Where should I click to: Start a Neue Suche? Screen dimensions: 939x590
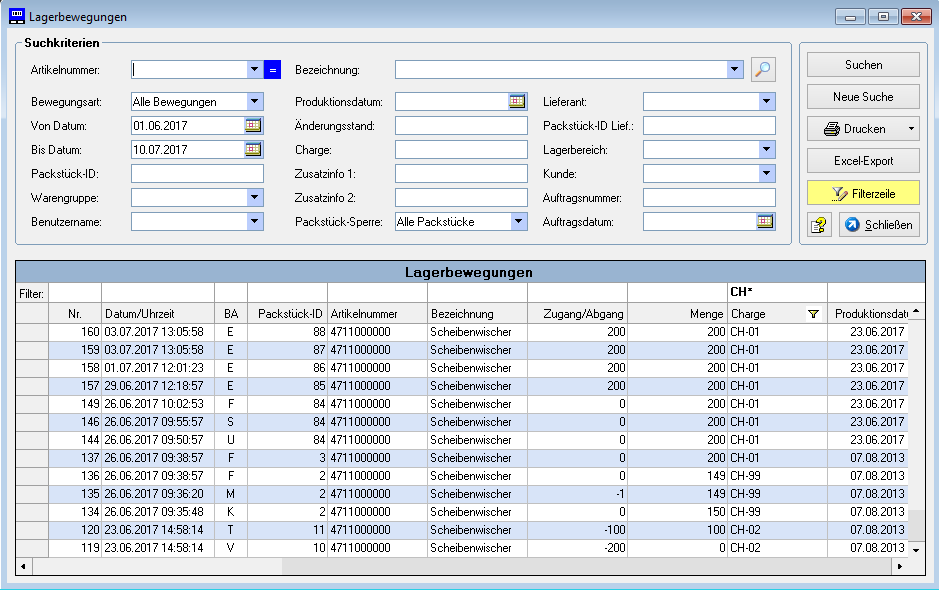click(x=863, y=97)
